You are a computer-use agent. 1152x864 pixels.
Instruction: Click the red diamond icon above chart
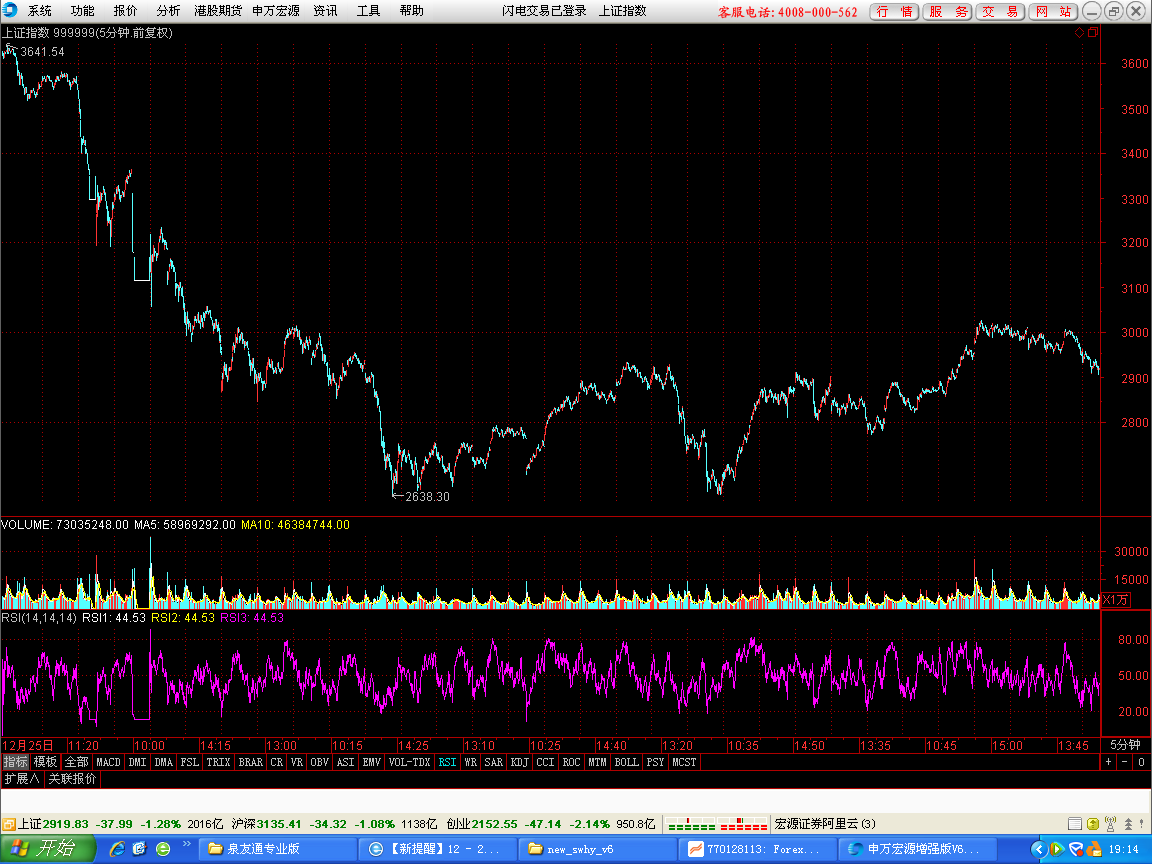[x=1079, y=32]
